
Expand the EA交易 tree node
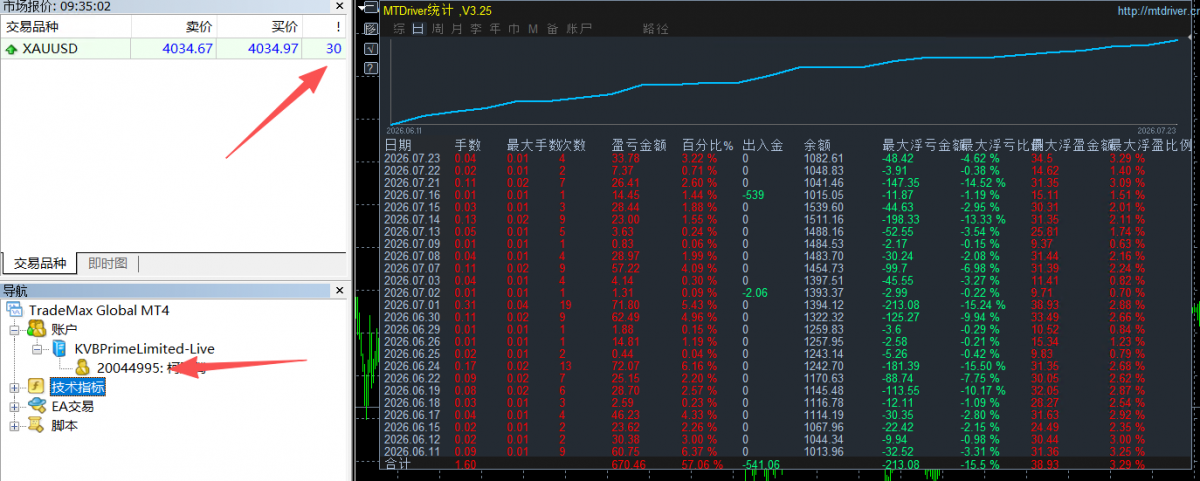pos(13,406)
